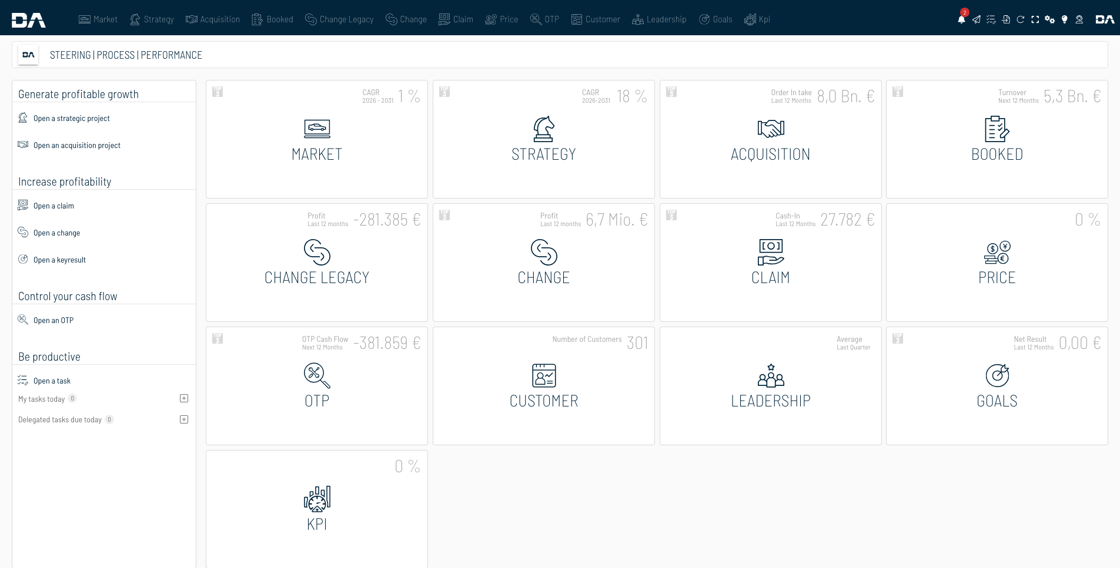1120x568 pixels.
Task: Click the 6,7 Mio. € profit value
Action: pos(616,219)
